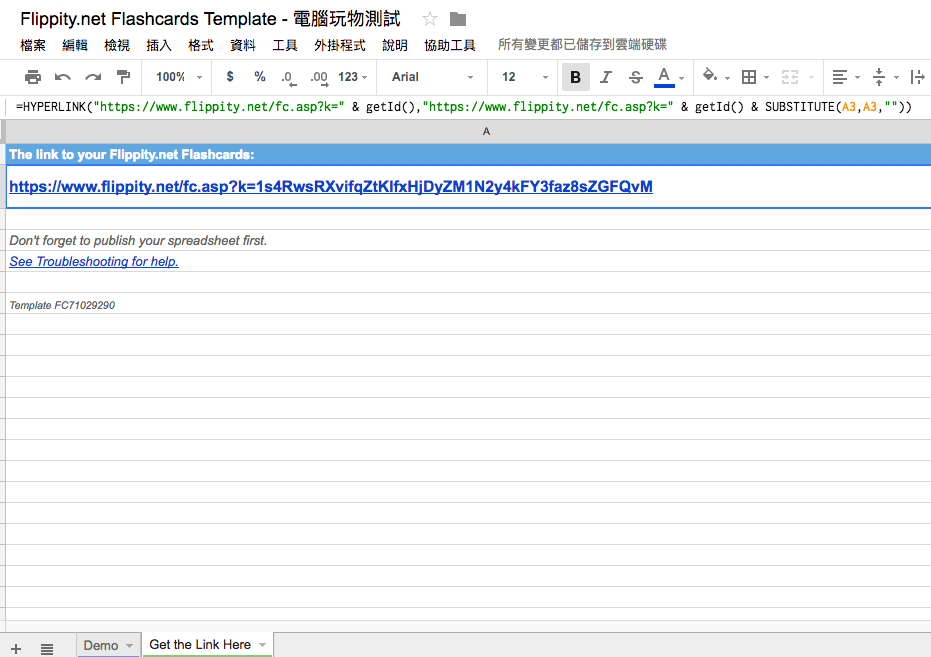The height and width of the screenshot is (657, 931).
Task: Select the Template FC71029290 cell
Action: [x=468, y=303]
